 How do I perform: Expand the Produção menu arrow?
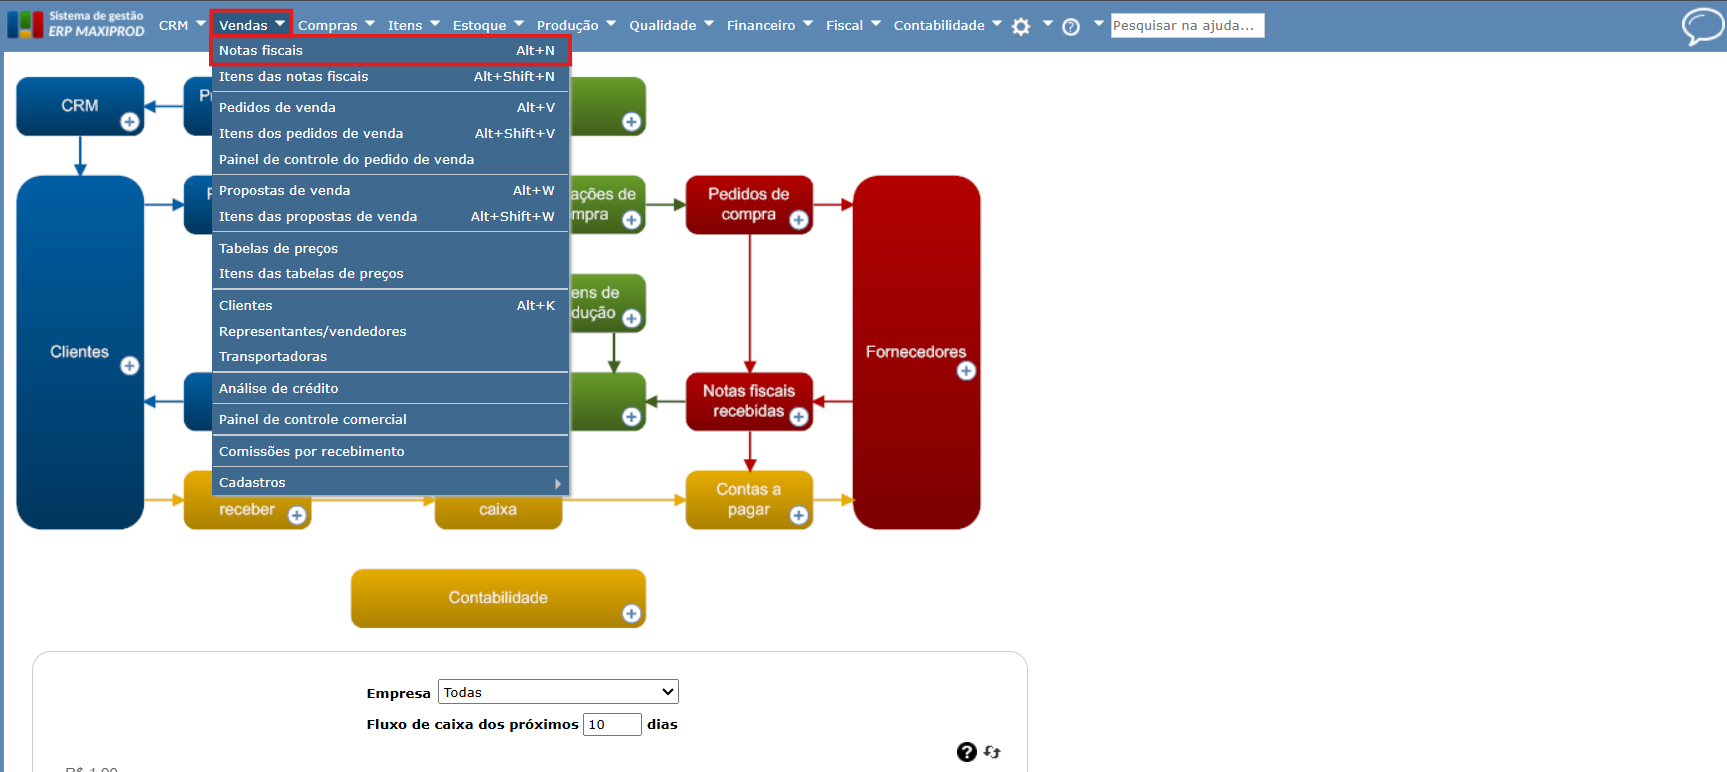(x=611, y=24)
